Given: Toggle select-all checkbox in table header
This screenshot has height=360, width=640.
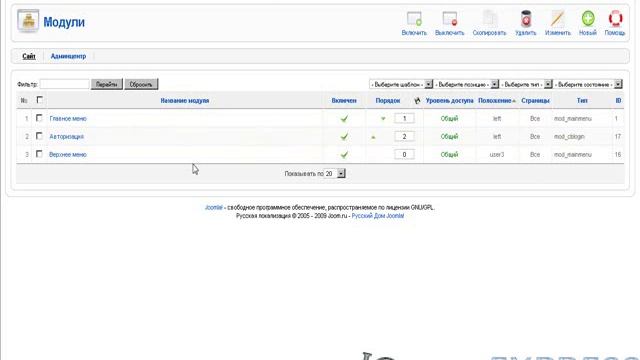Looking at the screenshot, I should (x=40, y=100).
